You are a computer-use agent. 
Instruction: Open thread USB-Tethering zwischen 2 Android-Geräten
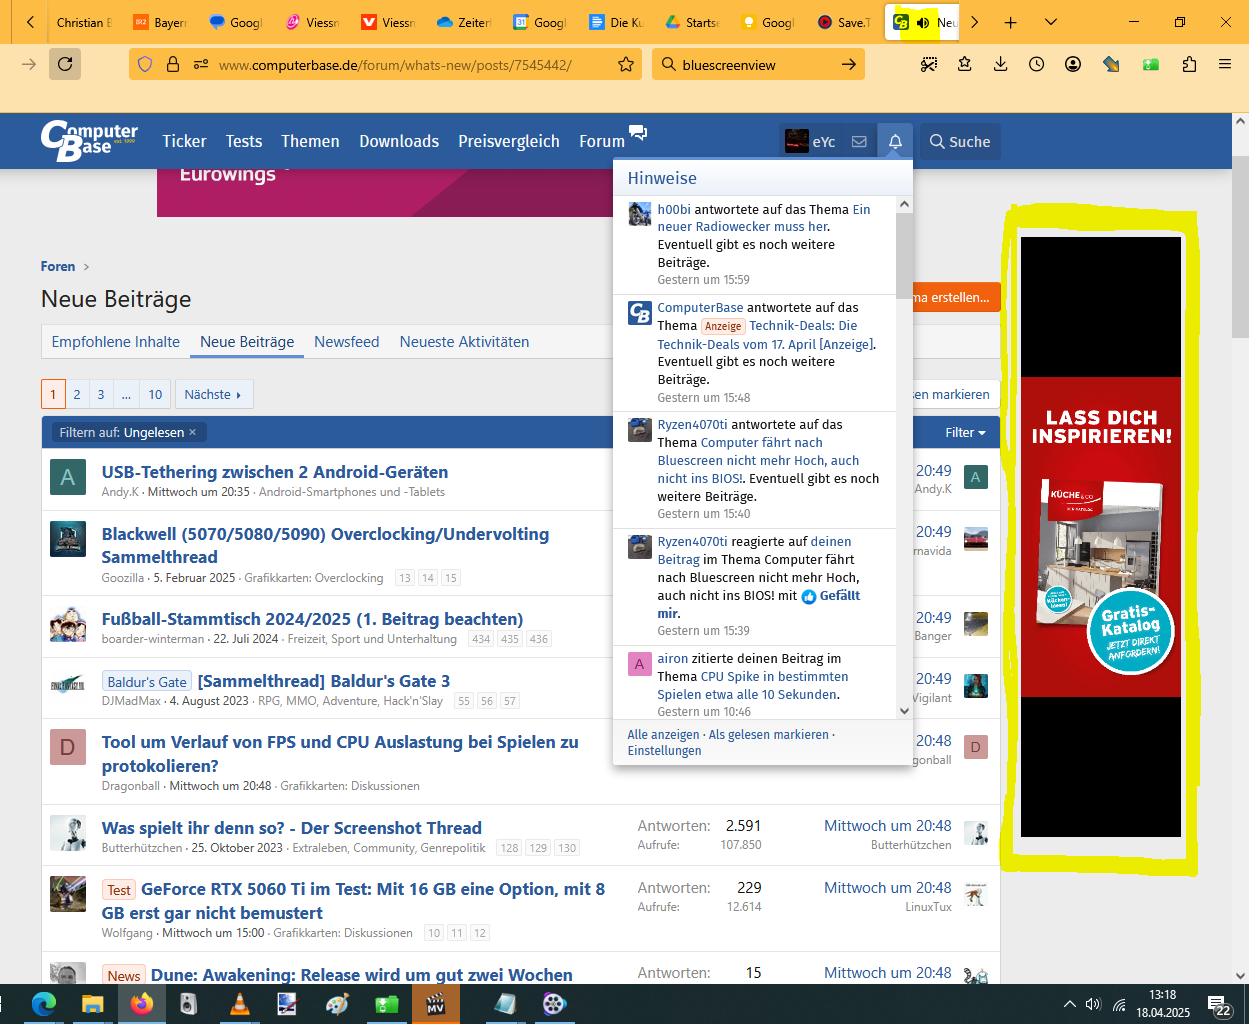tap(275, 472)
